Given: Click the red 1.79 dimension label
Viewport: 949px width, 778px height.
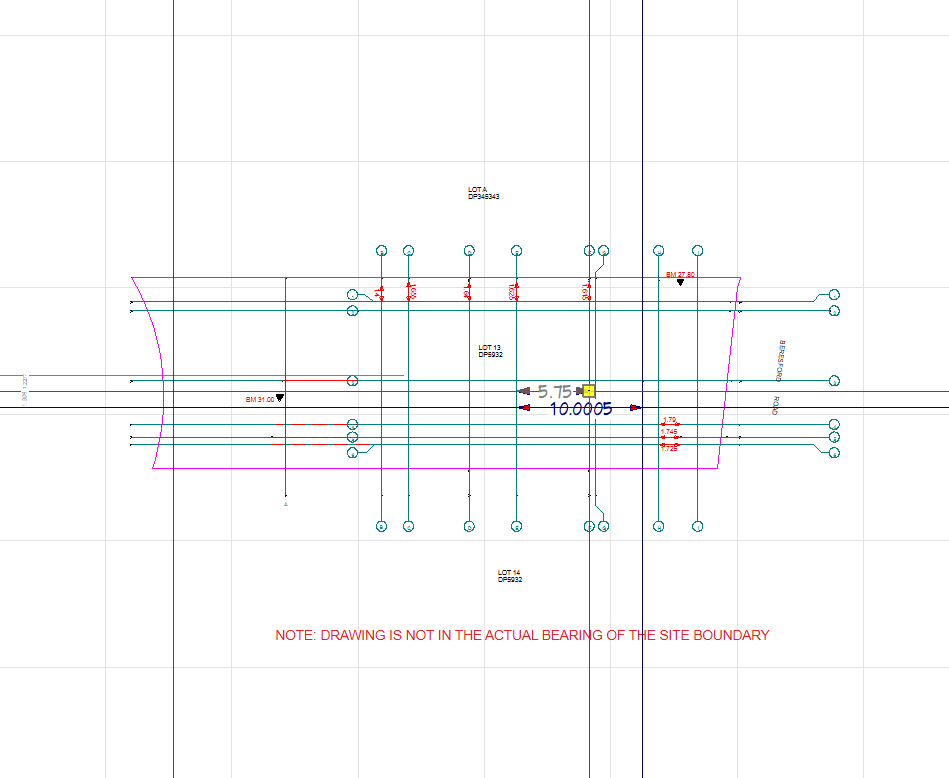Looking at the screenshot, I should coord(670,420).
